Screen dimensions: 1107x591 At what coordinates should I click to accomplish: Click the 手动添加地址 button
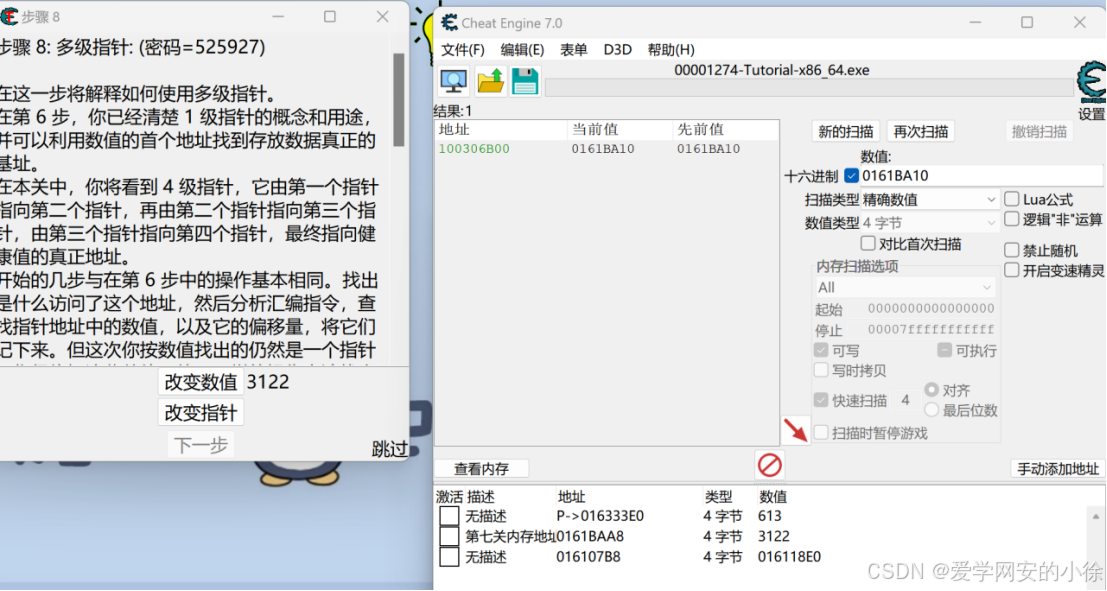pos(1058,469)
